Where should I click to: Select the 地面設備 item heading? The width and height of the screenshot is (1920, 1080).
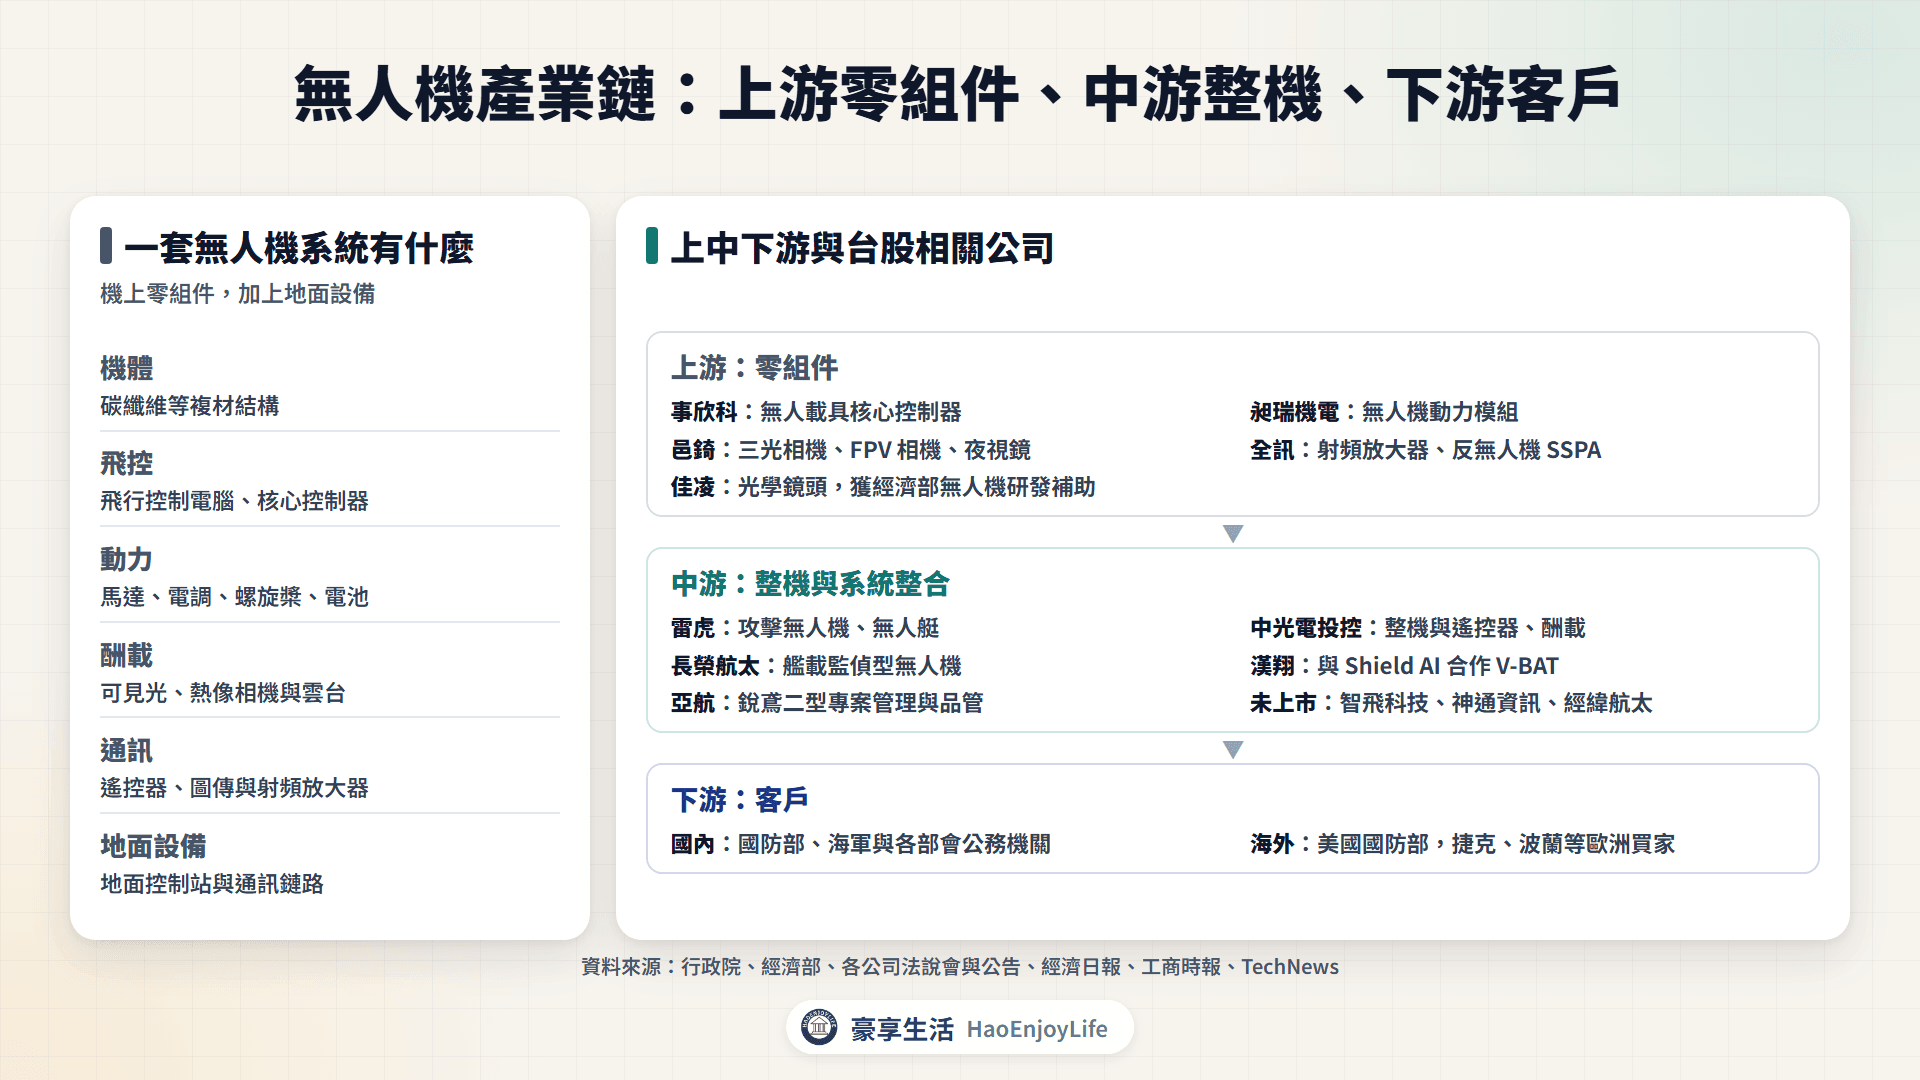[153, 846]
